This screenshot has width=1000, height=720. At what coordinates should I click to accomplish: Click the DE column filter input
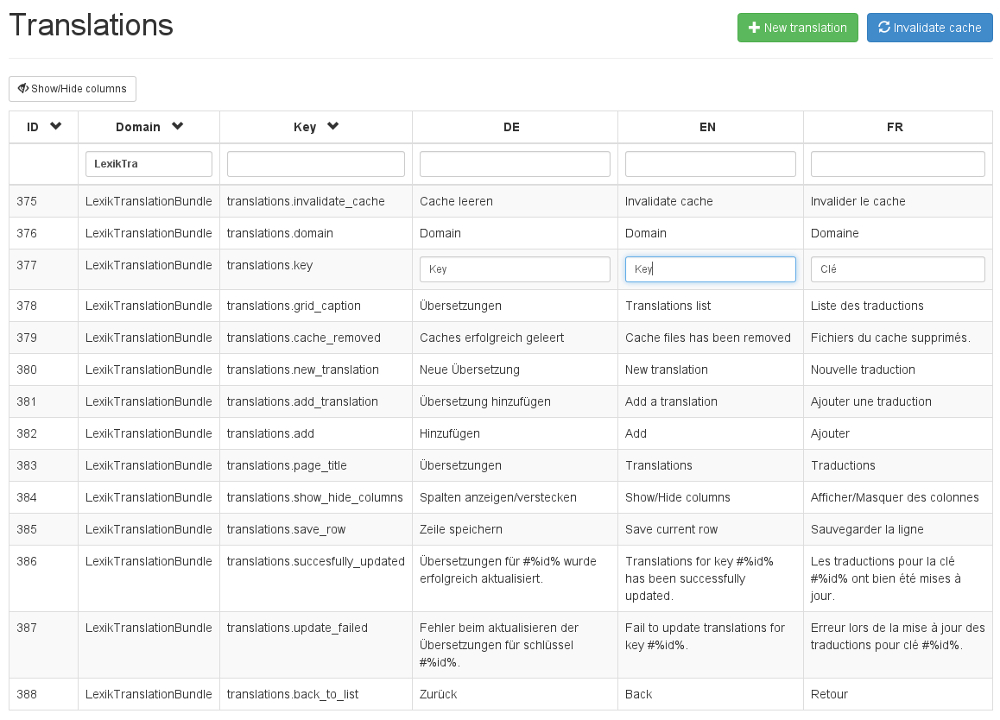[514, 164]
